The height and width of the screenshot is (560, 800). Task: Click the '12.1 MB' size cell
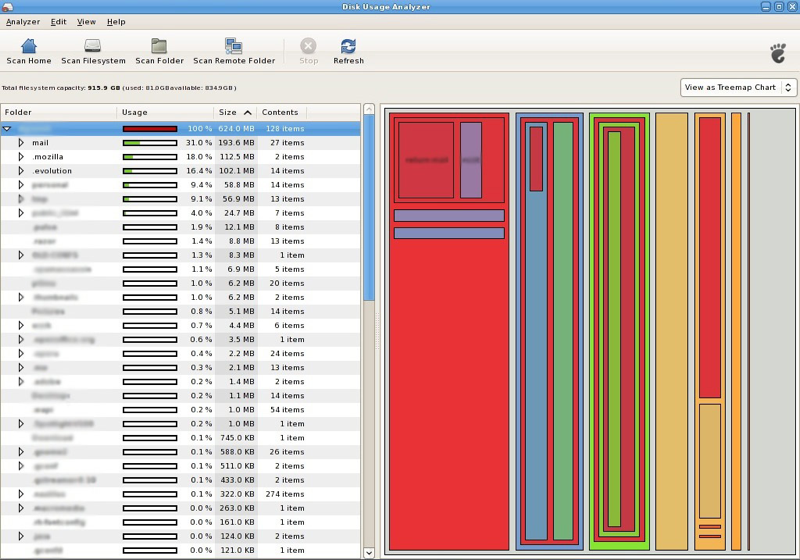click(x=239, y=227)
